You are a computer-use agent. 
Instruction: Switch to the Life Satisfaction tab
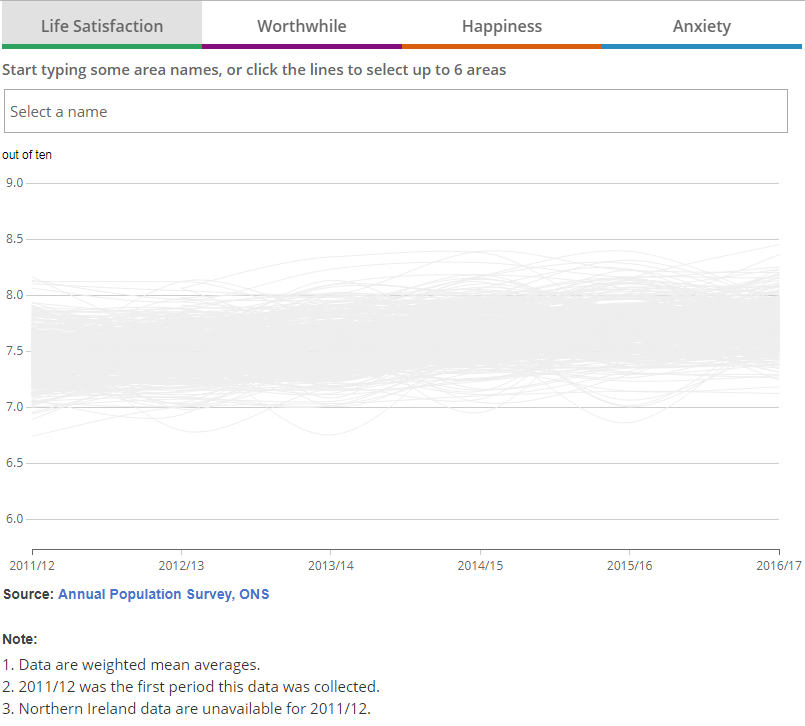pyautogui.click(x=101, y=26)
